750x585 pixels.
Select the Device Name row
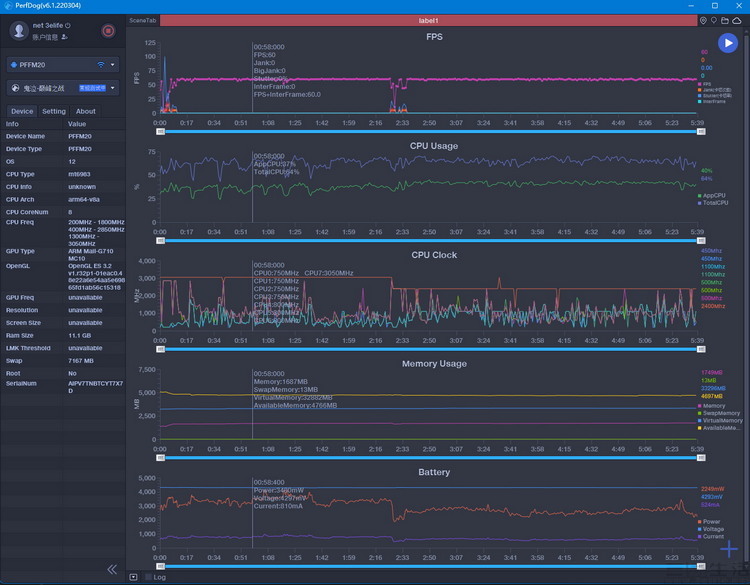(x=63, y=136)
